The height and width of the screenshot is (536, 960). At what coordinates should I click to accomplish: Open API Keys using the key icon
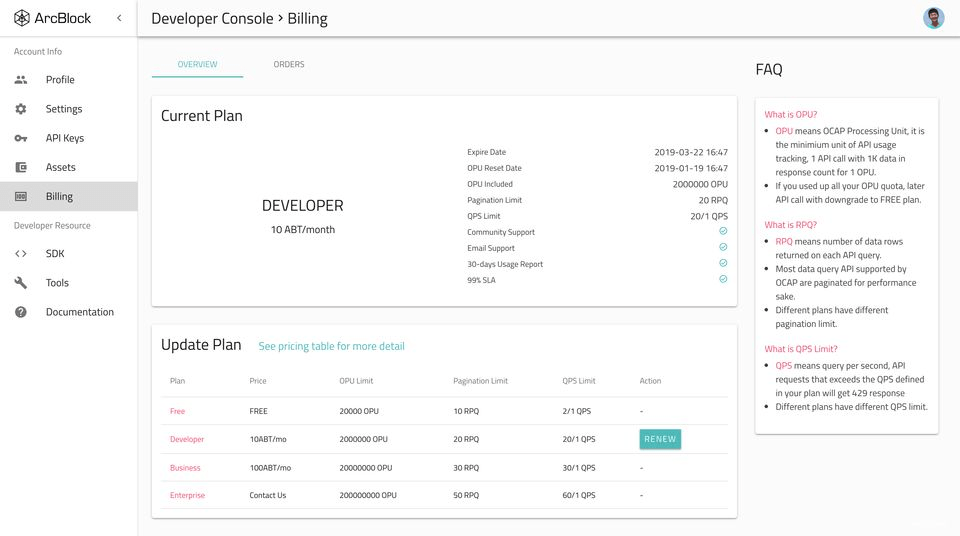(21, 138)
